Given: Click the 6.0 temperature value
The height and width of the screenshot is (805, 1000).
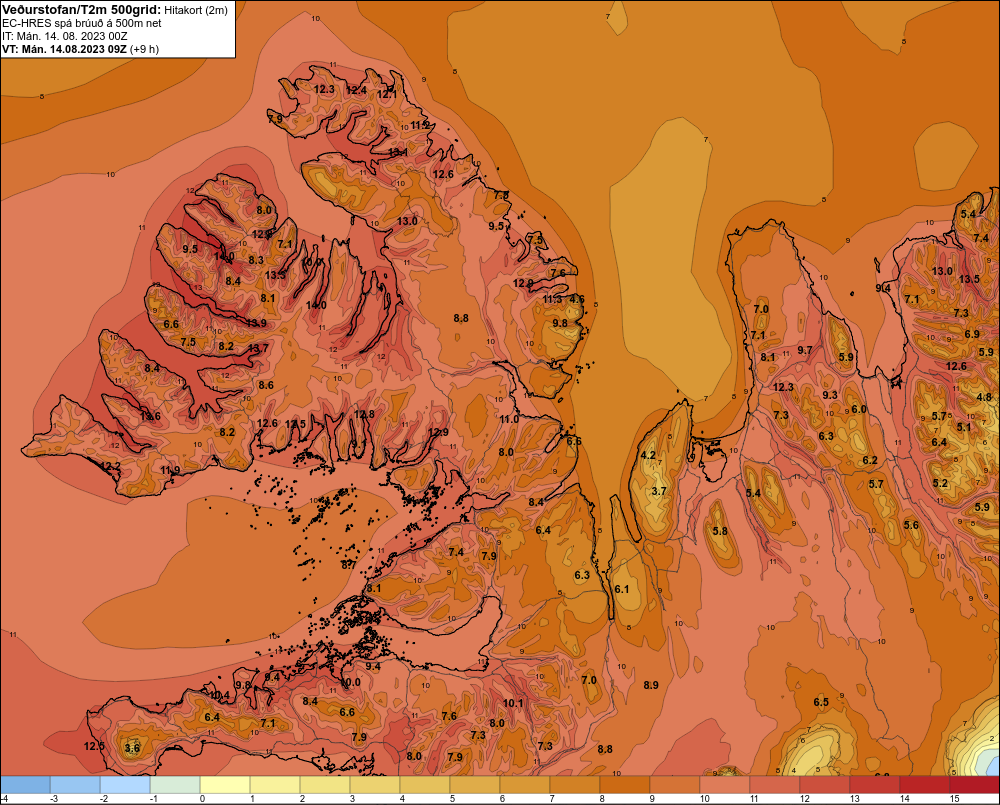Looking at the screenshot, I should point(859,409).
